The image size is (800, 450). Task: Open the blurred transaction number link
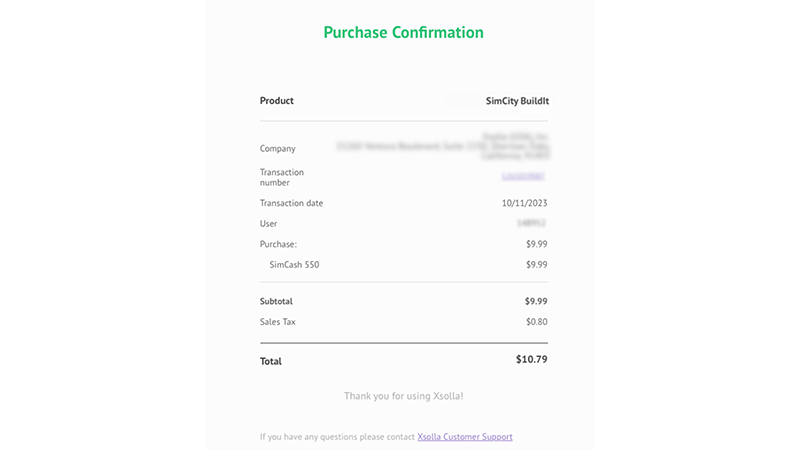tap(524, 177)
